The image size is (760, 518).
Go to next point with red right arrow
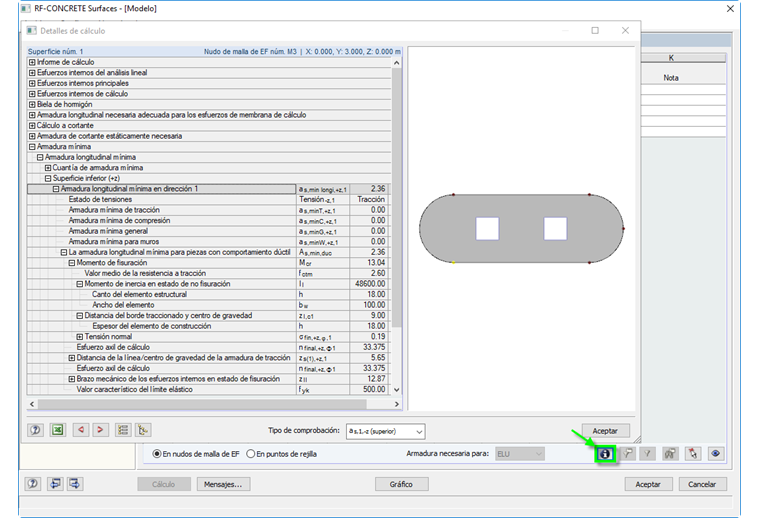(x=100, y=430)
